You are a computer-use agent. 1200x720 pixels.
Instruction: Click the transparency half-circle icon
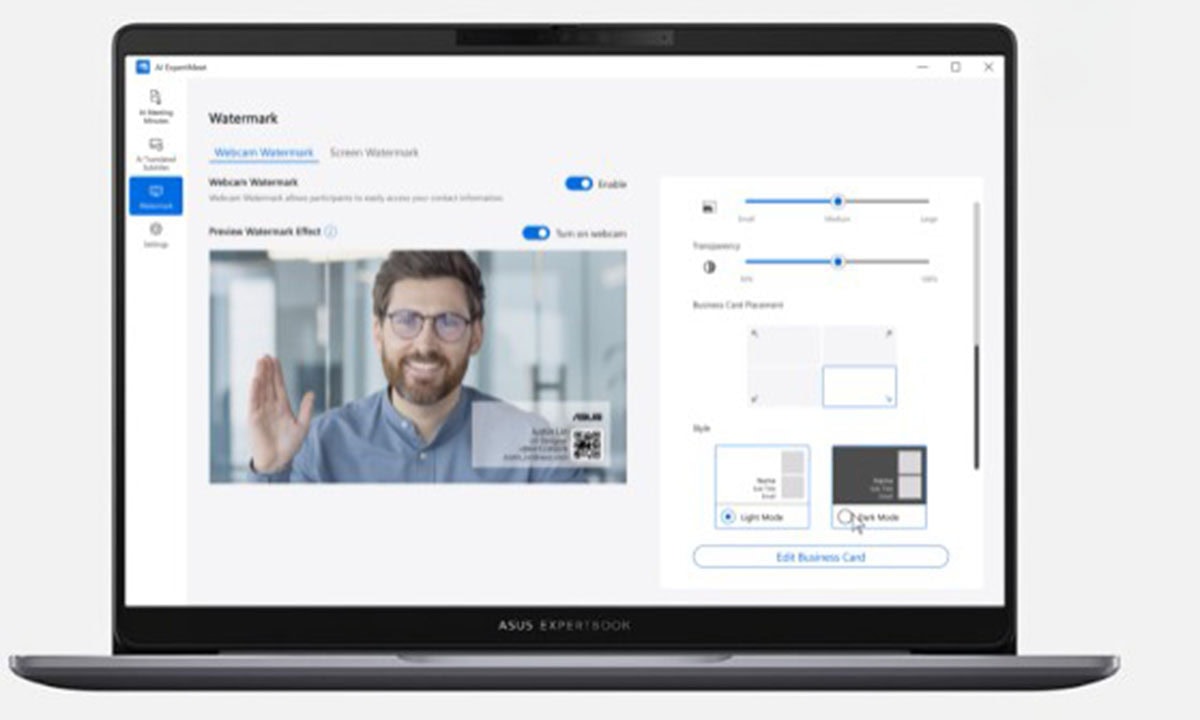click(x=709, y=267)
